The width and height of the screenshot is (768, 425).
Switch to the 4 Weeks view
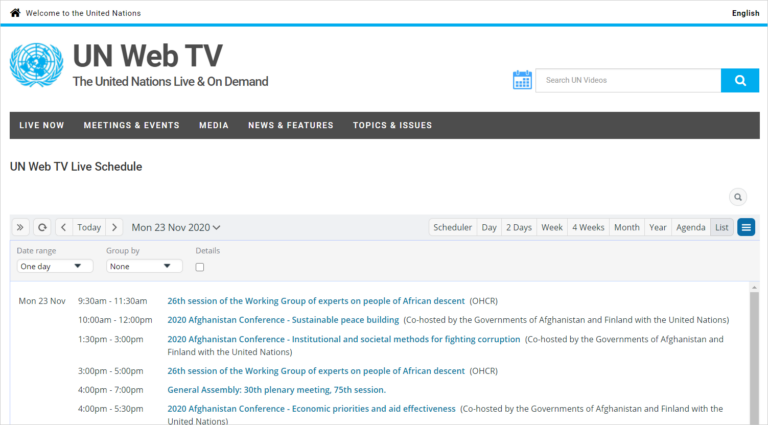coord(588,227)
